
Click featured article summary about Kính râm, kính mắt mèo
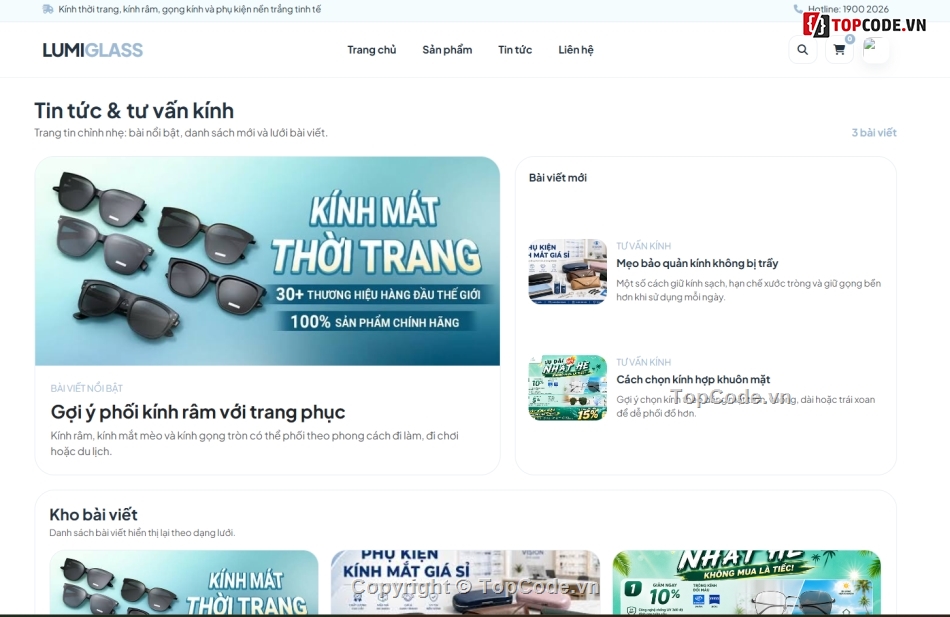pos(254,443)
